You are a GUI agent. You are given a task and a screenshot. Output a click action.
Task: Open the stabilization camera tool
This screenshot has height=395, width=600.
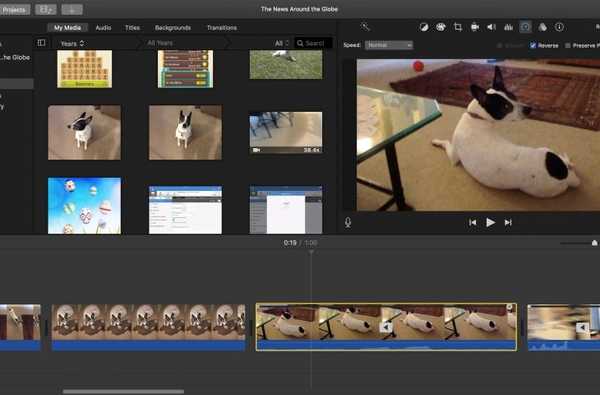pos(475,27)
